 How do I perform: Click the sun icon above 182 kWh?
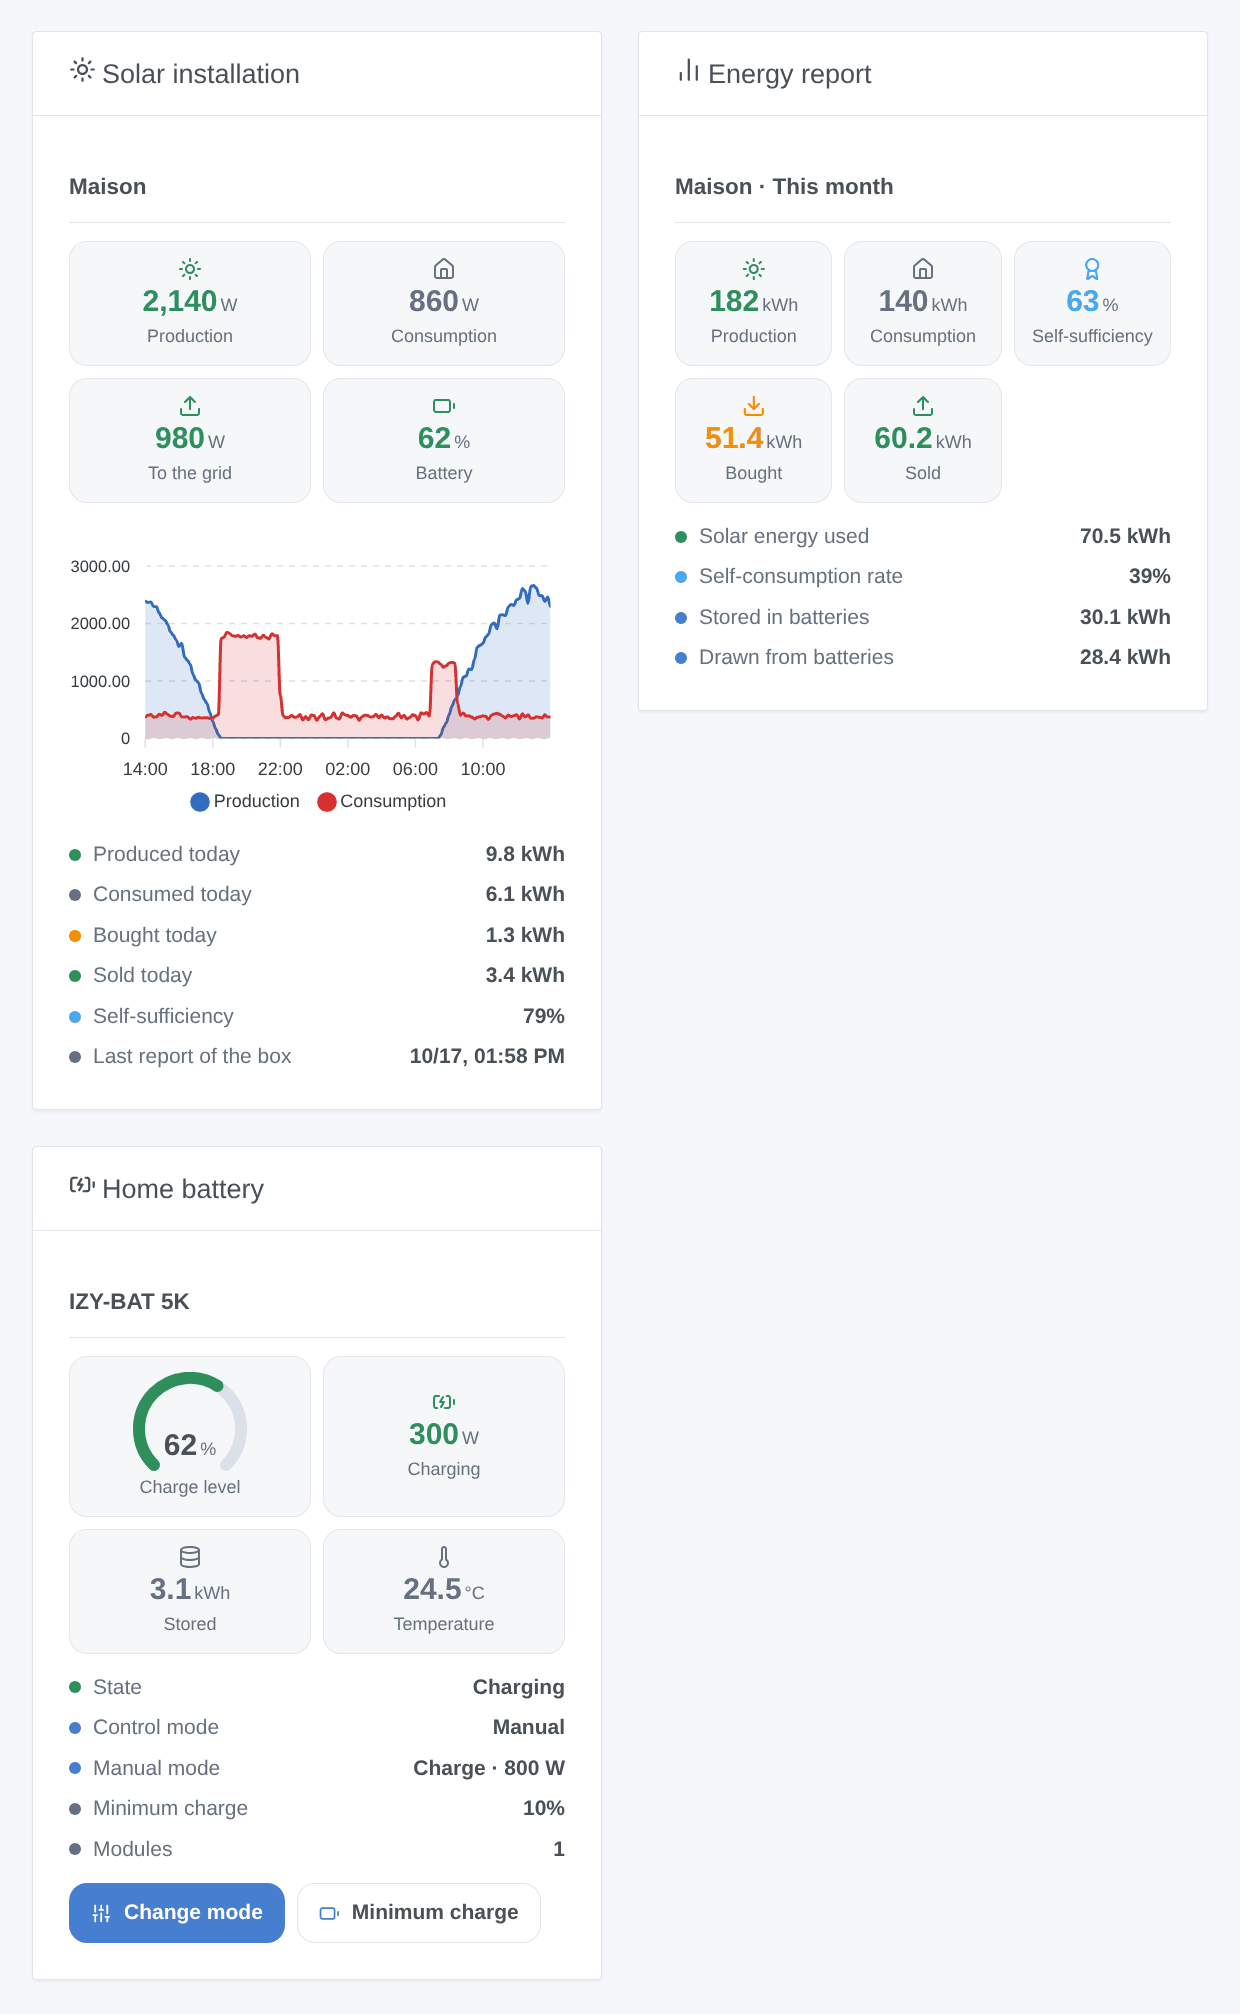point(754,268)
